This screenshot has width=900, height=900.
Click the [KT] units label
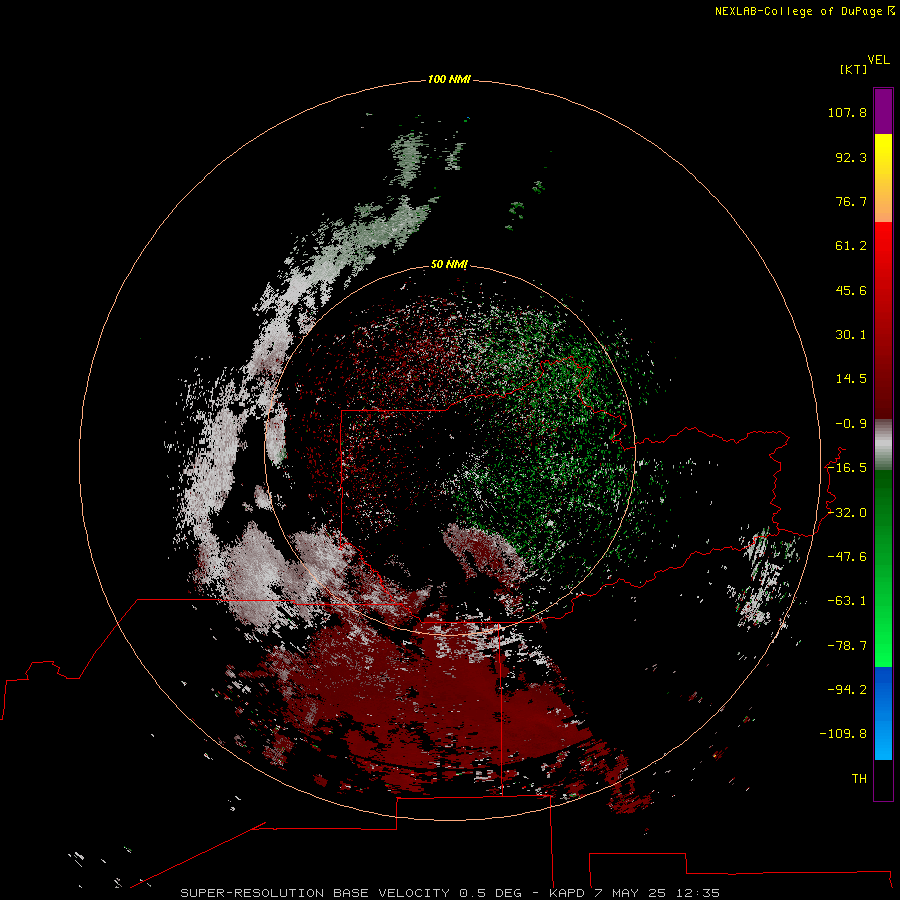pos(854,69)
